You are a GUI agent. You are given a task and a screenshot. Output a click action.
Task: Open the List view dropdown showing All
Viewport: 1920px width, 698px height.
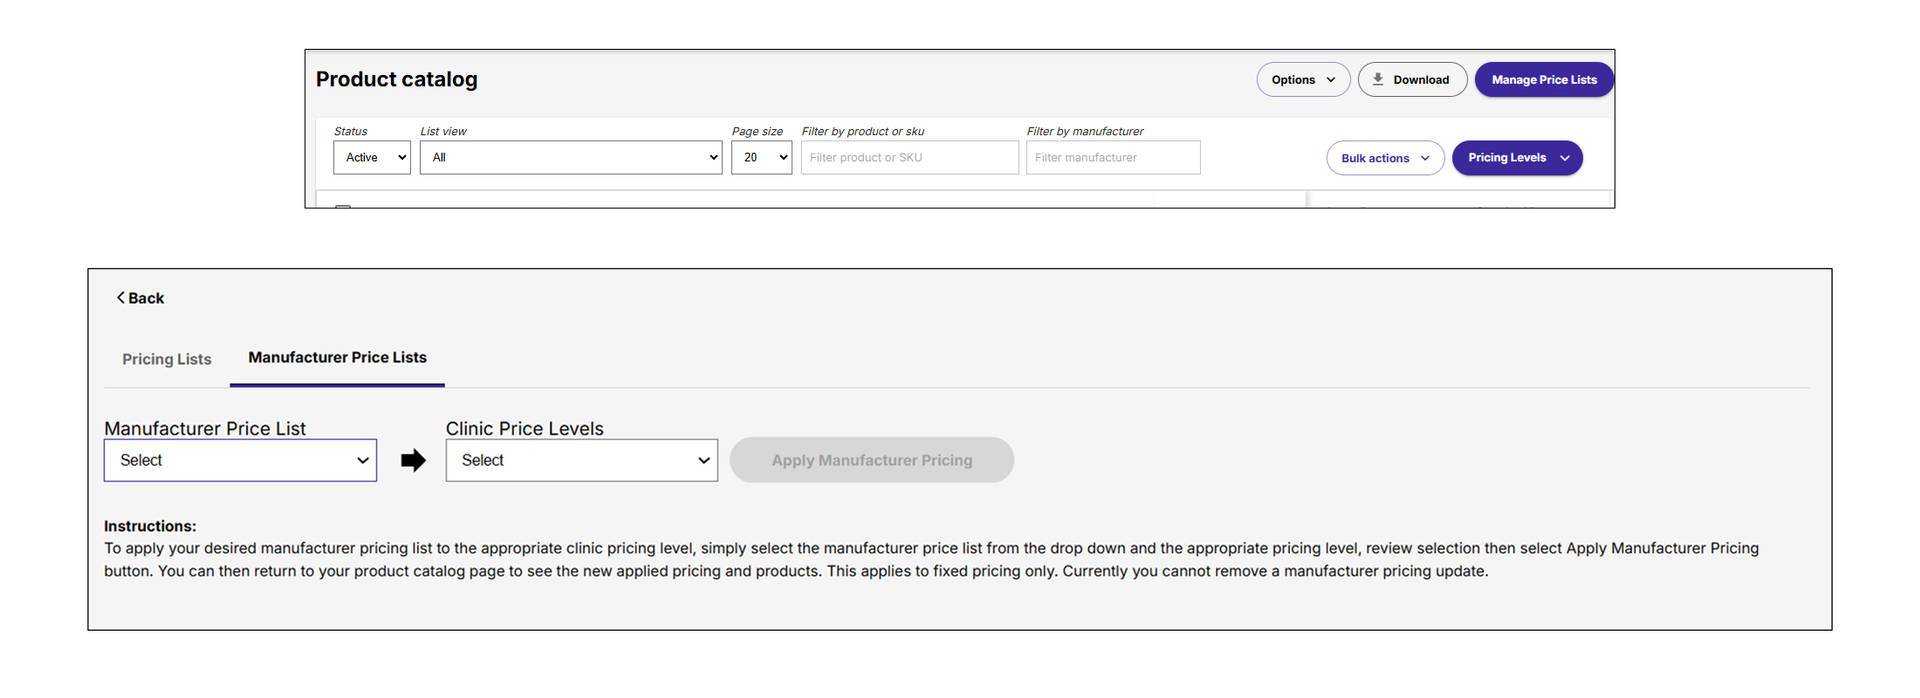pos(571,158)
